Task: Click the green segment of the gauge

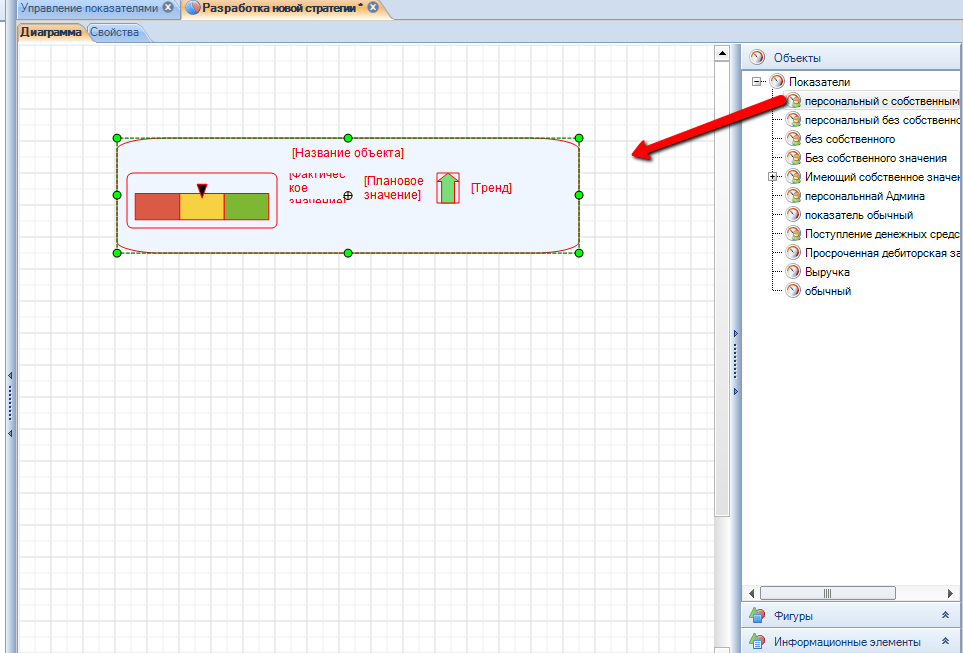Action: tap(246, 206)
